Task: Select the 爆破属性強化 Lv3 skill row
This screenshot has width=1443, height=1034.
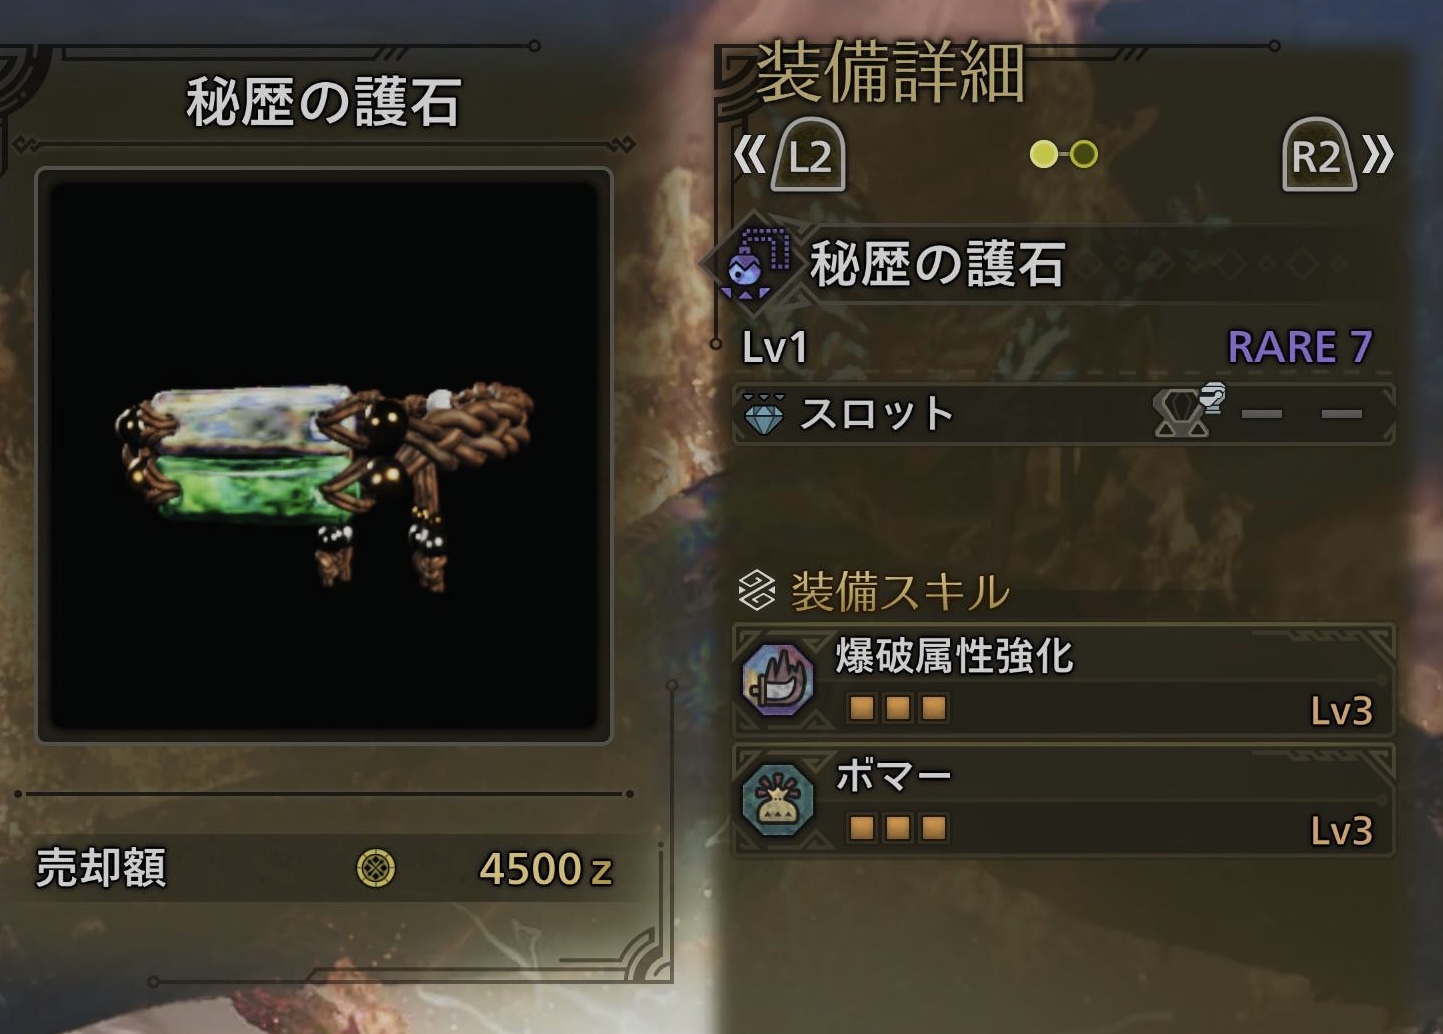Action: (1064, 680)
